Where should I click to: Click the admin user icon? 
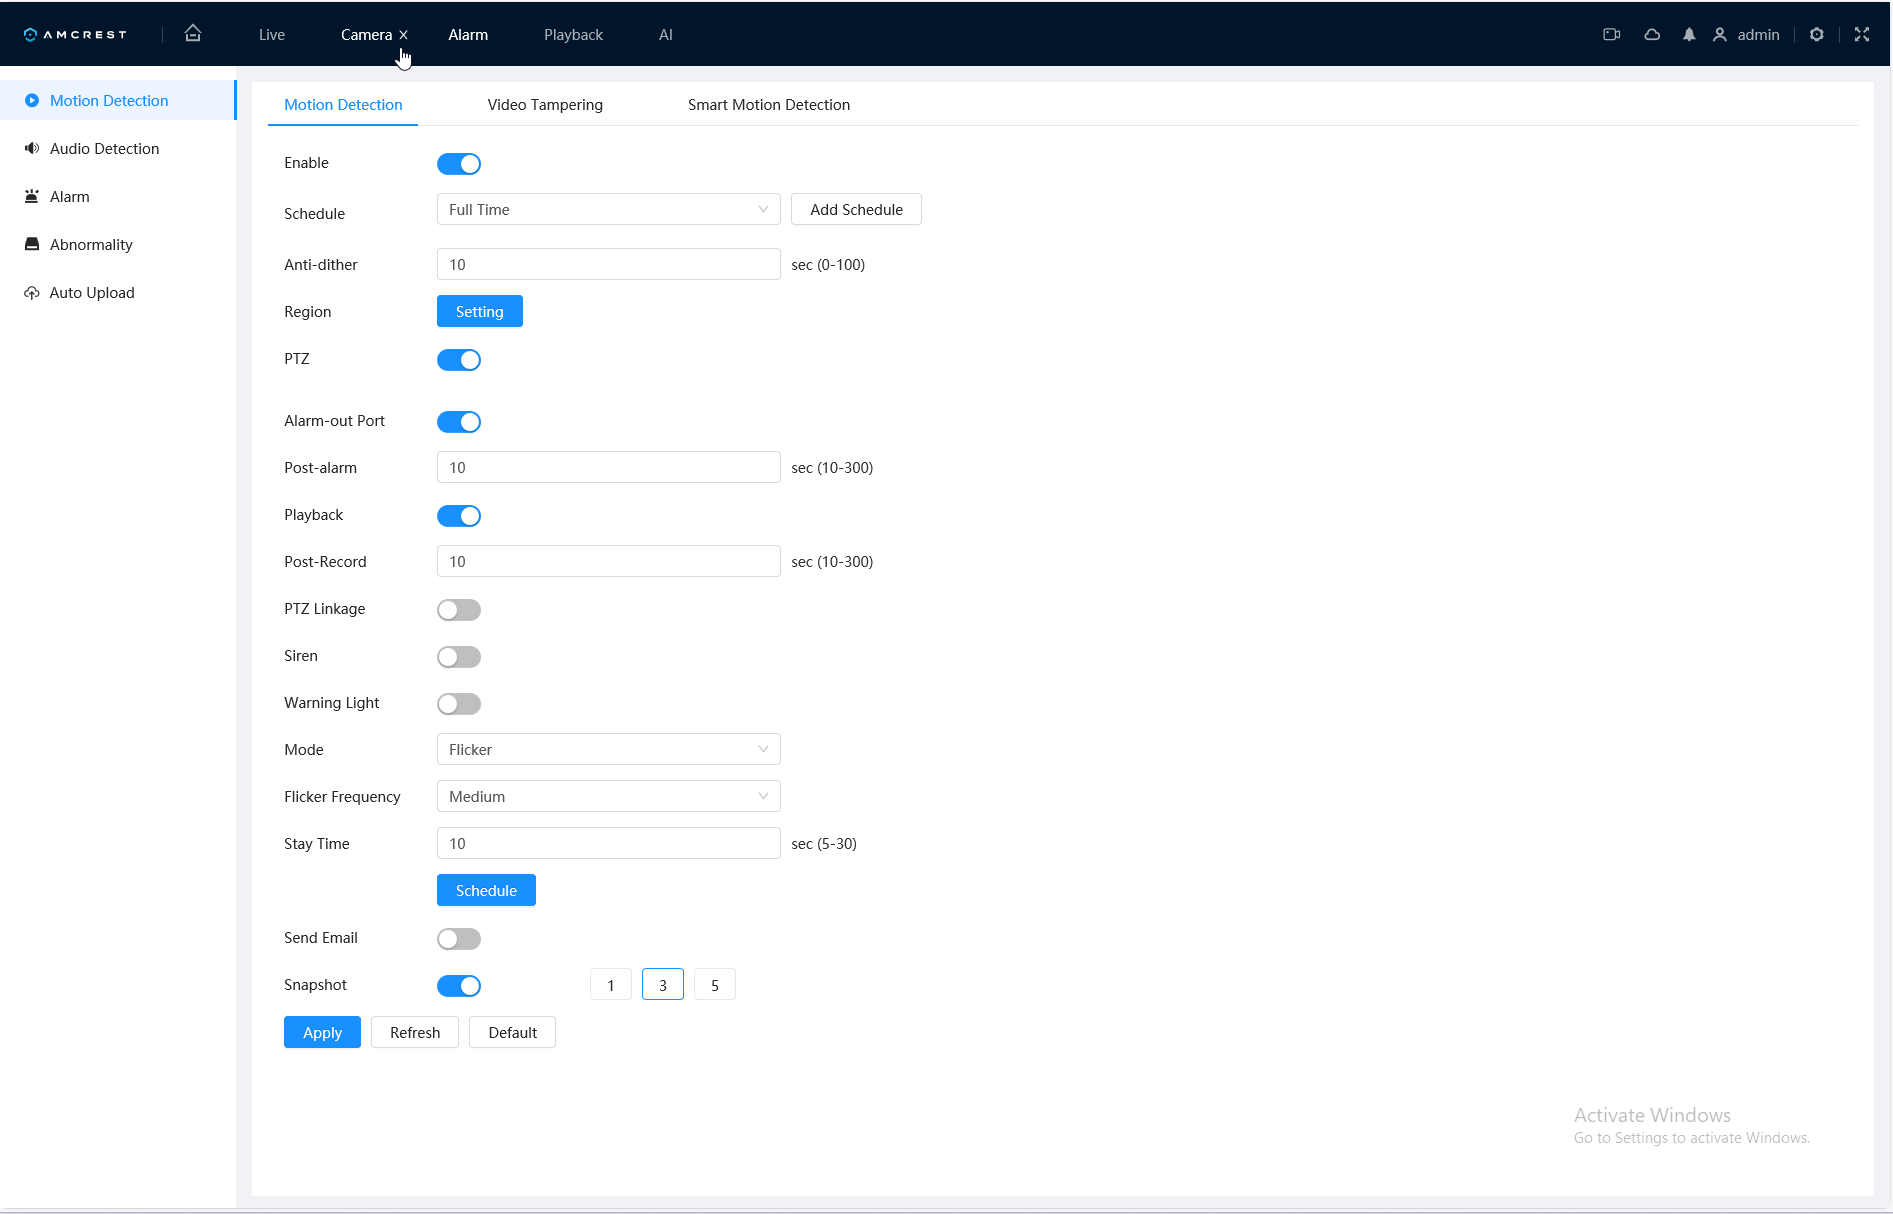(1720, 35)
